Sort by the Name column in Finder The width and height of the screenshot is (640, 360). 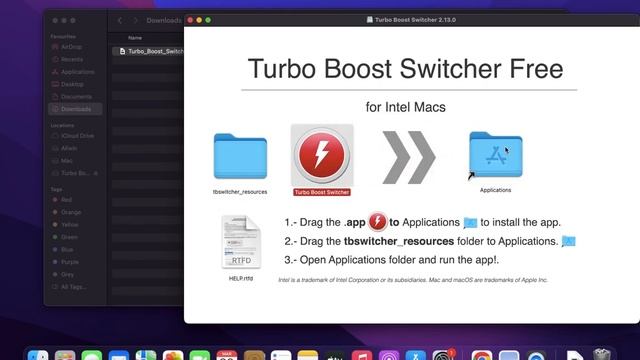[135, 38]
